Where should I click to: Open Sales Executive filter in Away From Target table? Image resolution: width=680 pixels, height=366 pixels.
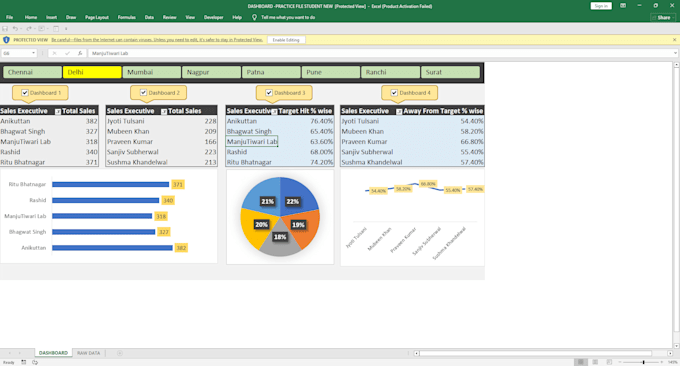click(399, 111)
